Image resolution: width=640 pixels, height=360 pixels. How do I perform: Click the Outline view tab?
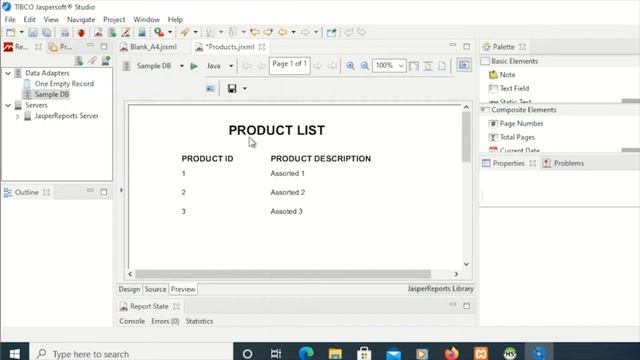[26, 192]
